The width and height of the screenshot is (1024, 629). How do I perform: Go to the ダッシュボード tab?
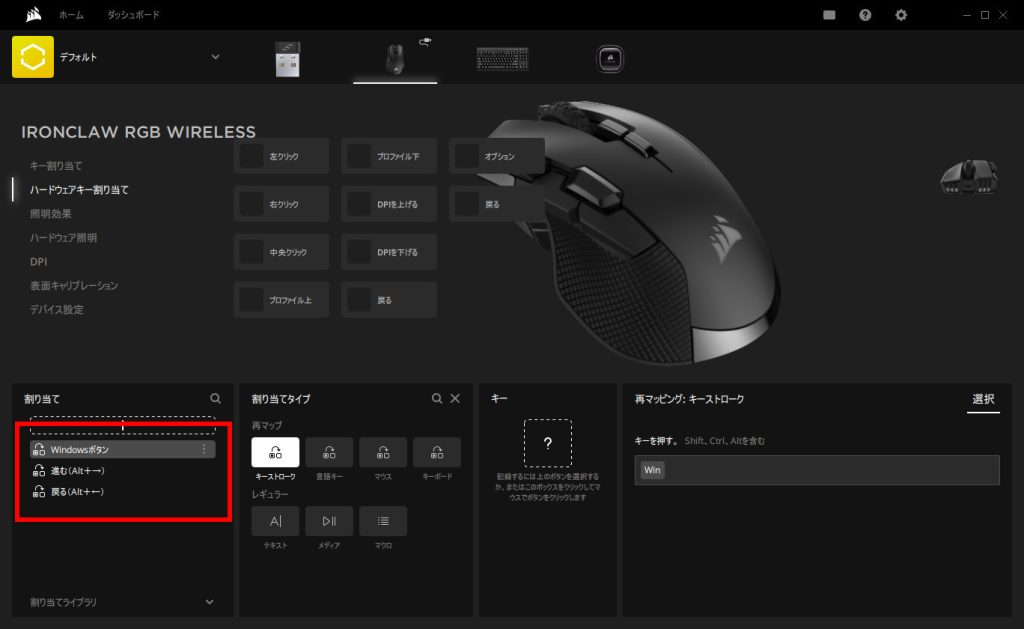(x=133, y=14)
